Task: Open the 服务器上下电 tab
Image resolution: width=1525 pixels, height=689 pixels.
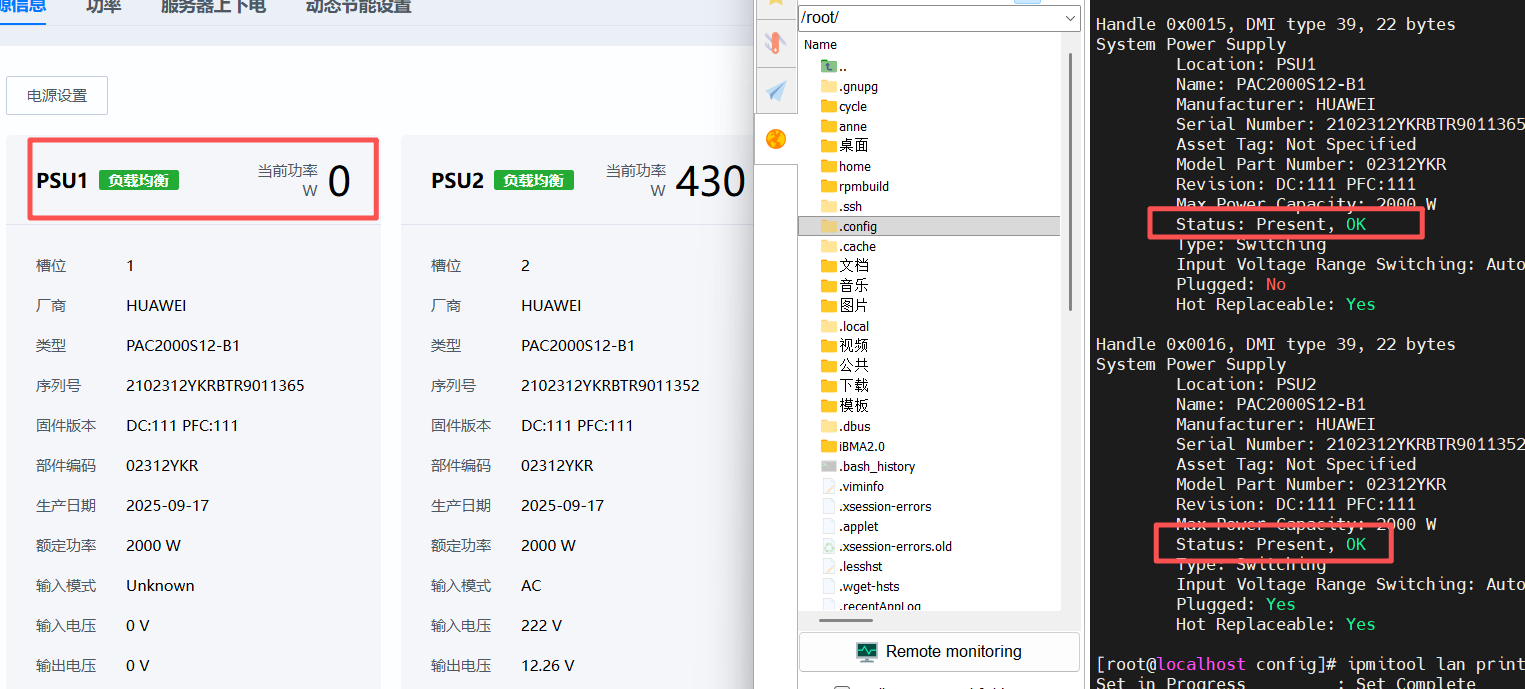Action: 213,7
